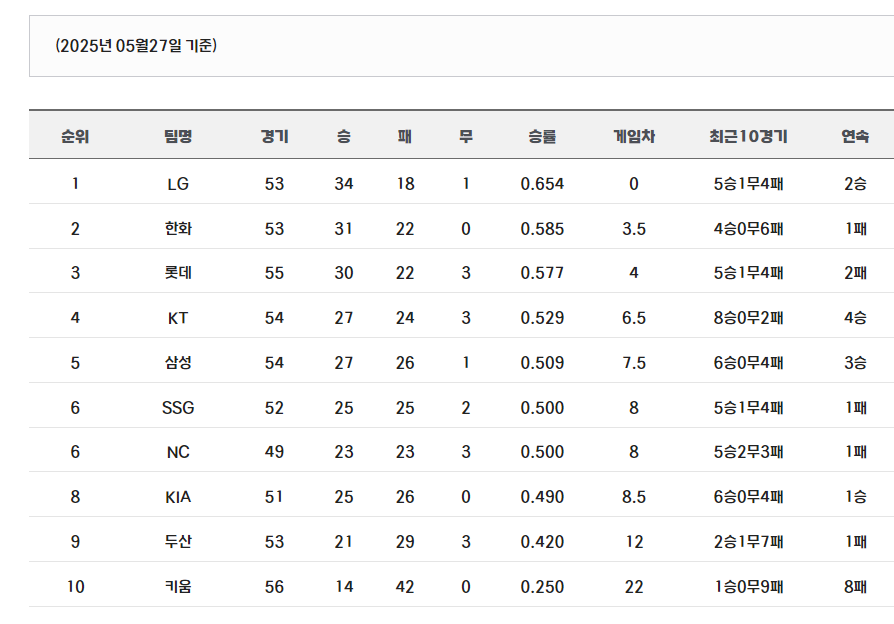894x624 pixels.
Task: Click LG's 0.654 win rate cell
Action: (542, 184)
